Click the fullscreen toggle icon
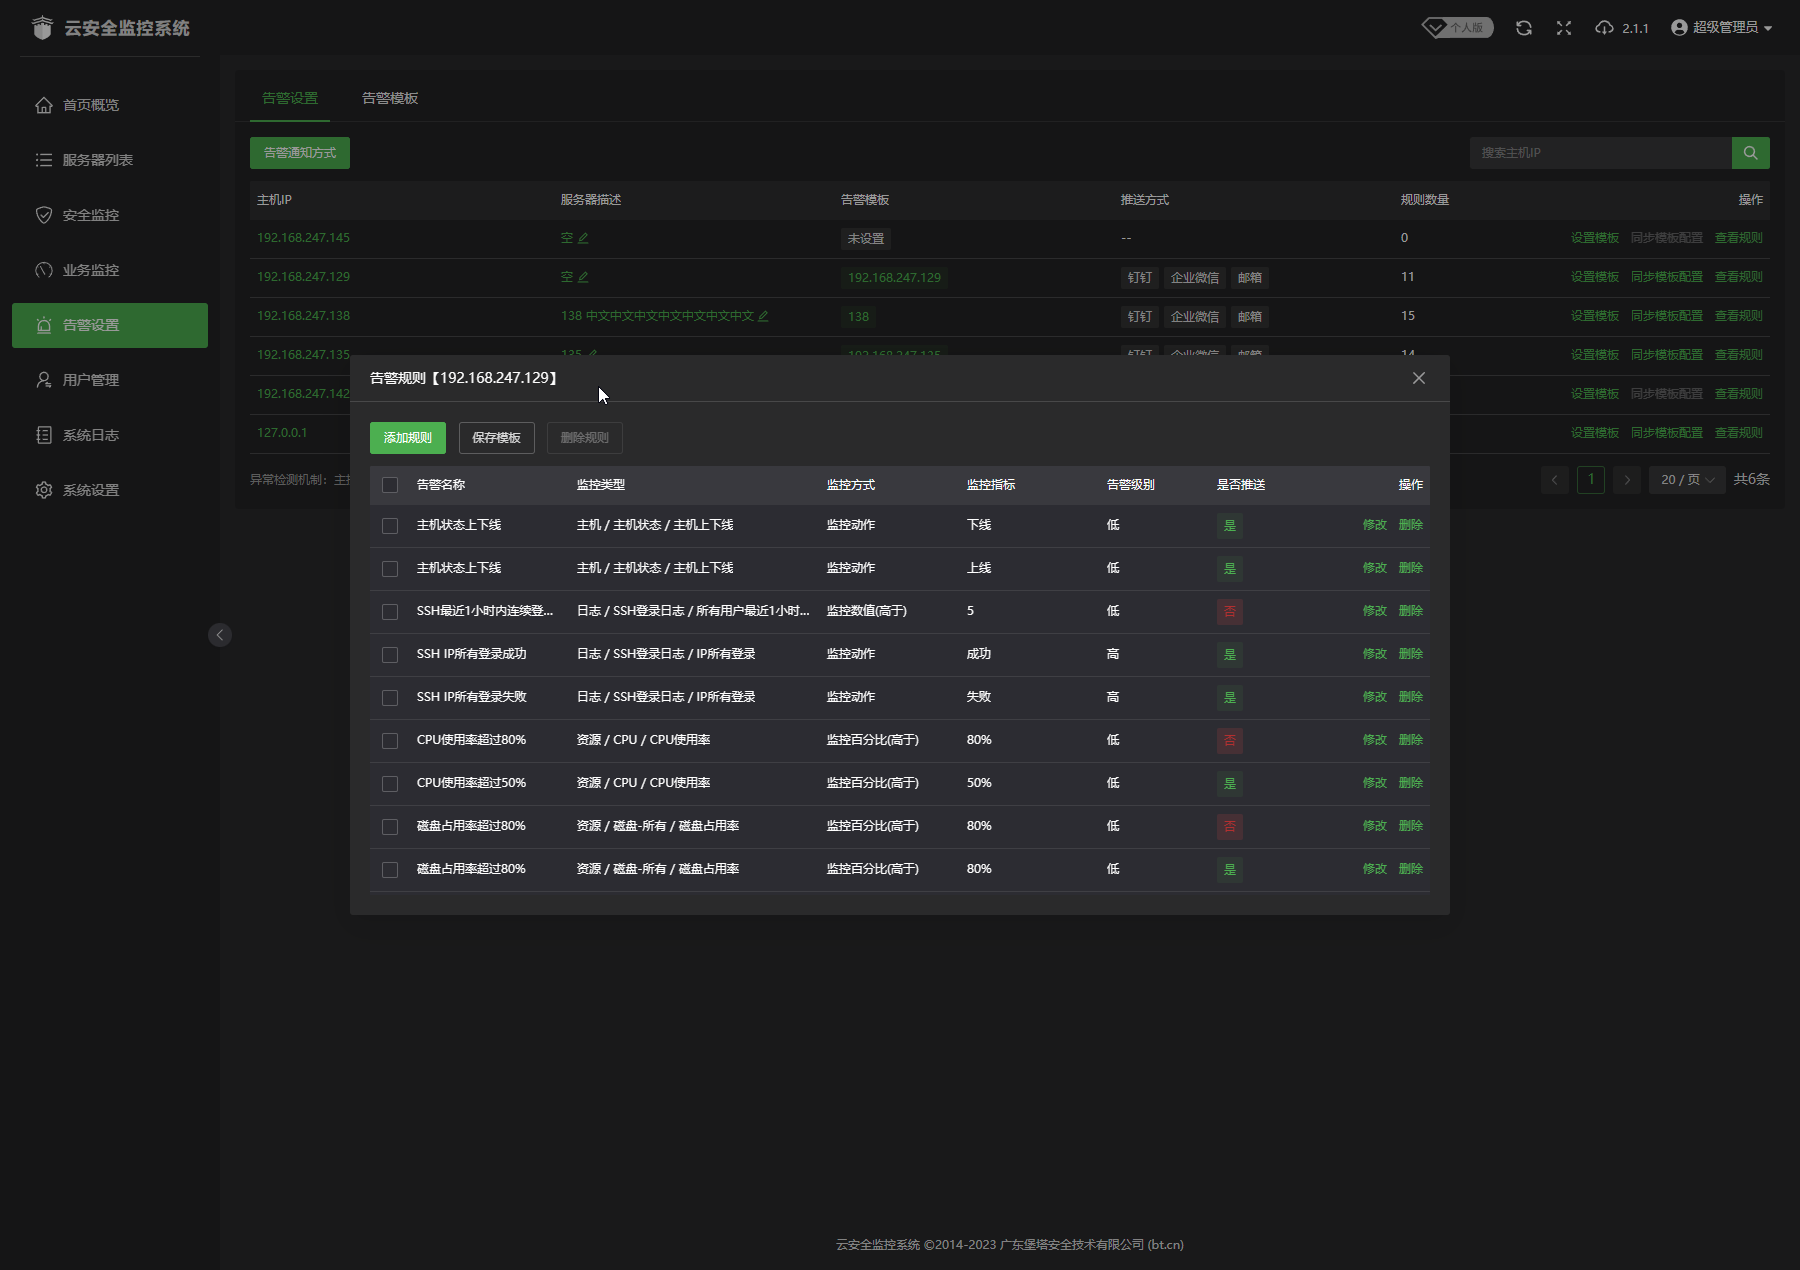The height and width of the screenshot is (1270, 1800). [1564, 28]
